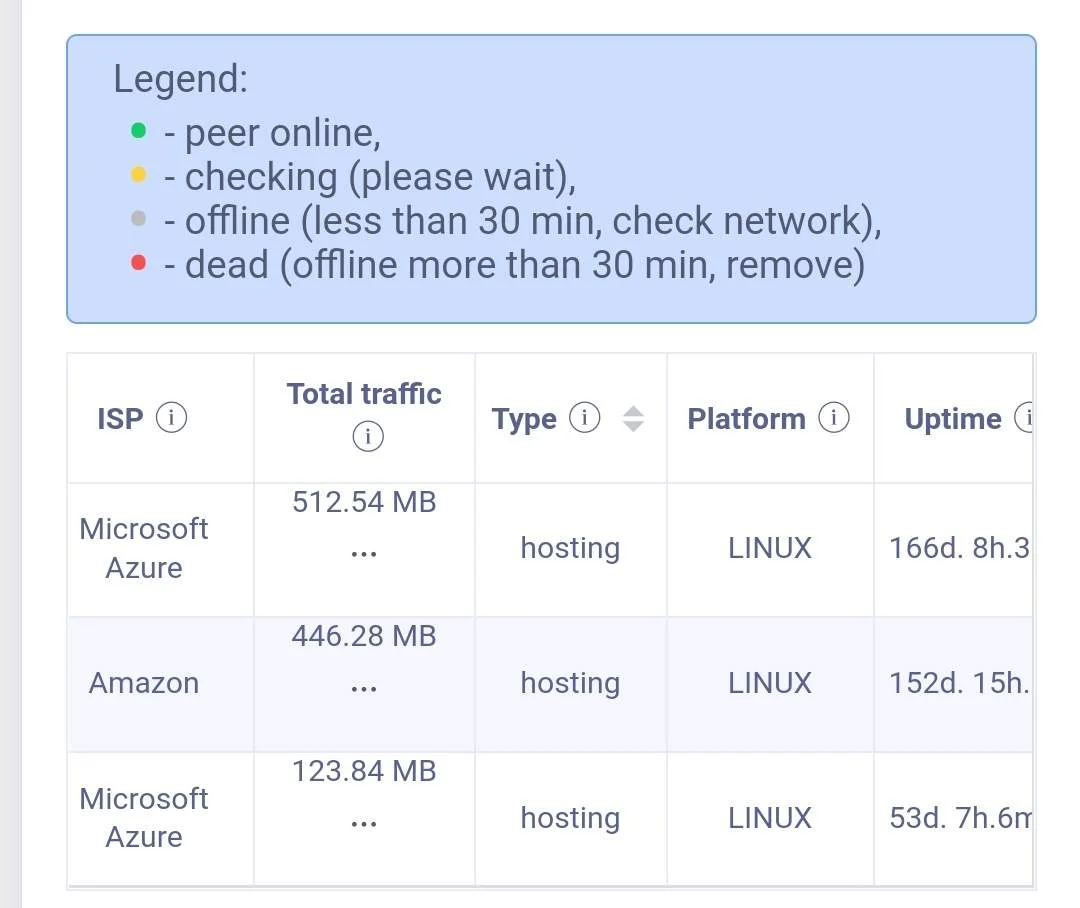Sort the table using the Type arrows
Viewport: 1080px width, 908px height.
[x=633, y=418]
